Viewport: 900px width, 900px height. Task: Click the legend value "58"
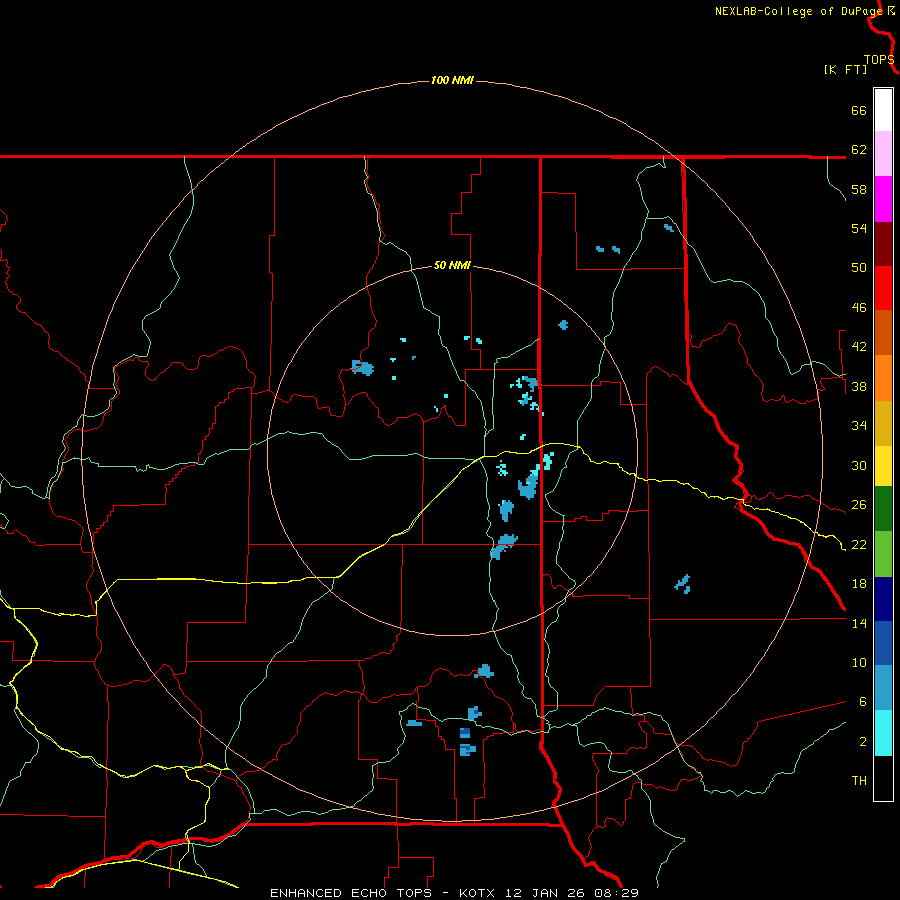[x=859, y=189]
